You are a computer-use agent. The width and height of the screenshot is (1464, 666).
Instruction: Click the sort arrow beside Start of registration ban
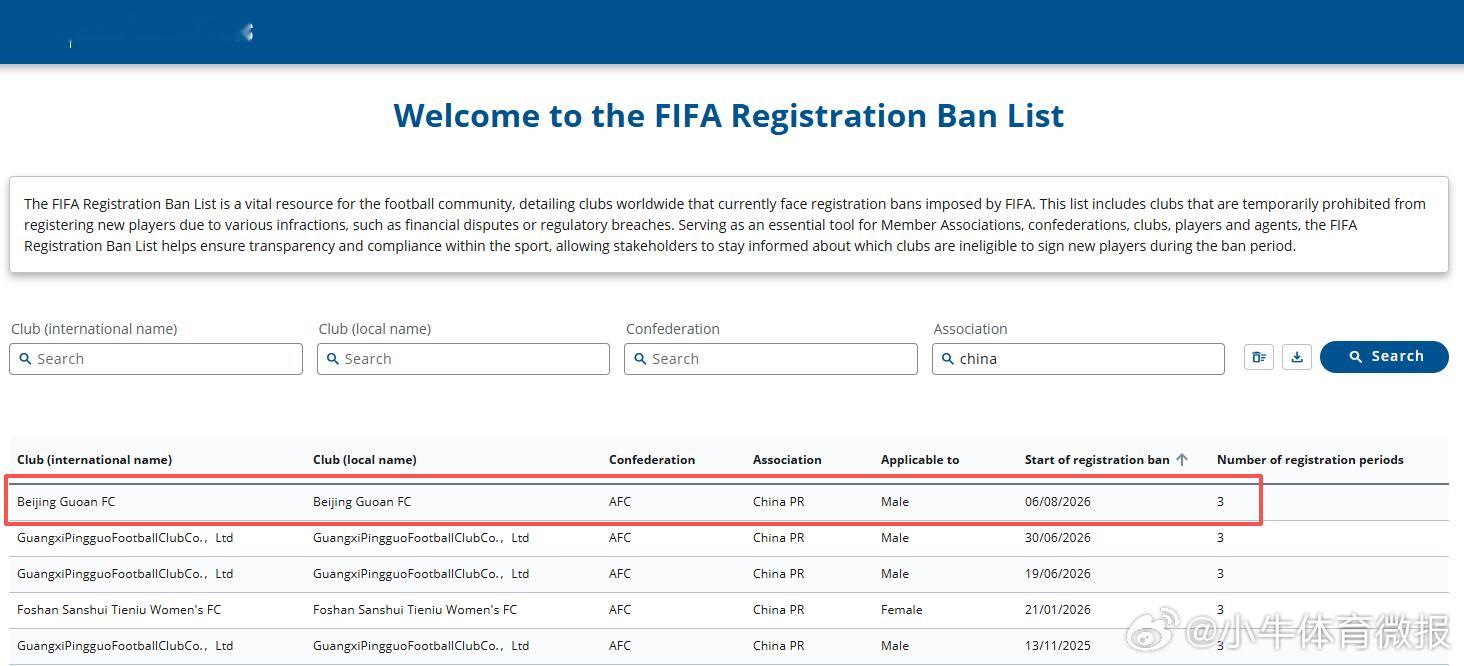1182,460
